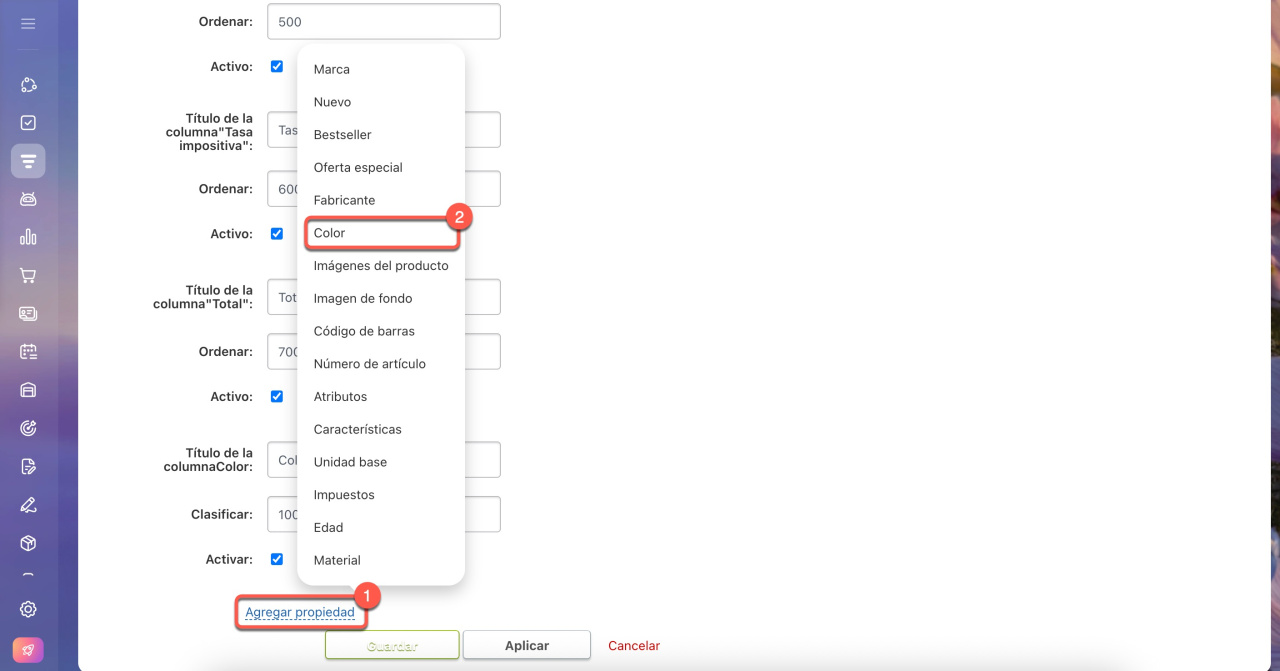Click the rocket icon at sidebar bottom
The width and height of the screenshot is (1280, 671).
pos(28,650)
